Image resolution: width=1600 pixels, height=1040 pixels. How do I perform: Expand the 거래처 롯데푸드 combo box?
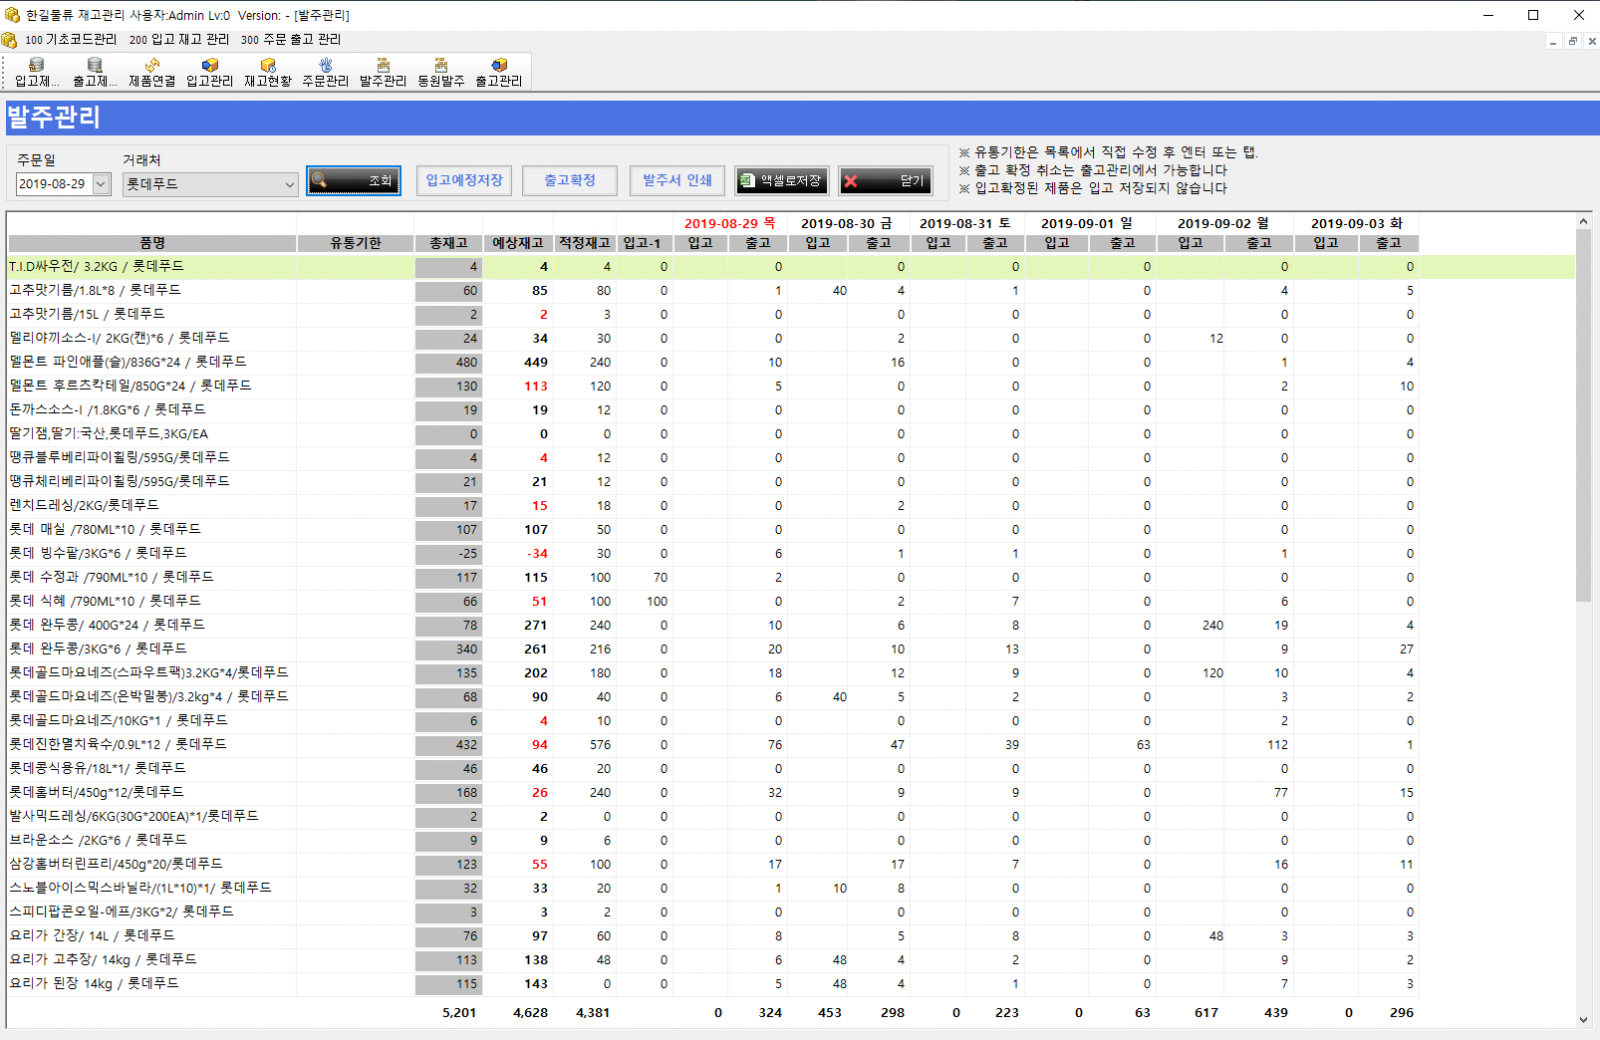[x=289, y=184]
